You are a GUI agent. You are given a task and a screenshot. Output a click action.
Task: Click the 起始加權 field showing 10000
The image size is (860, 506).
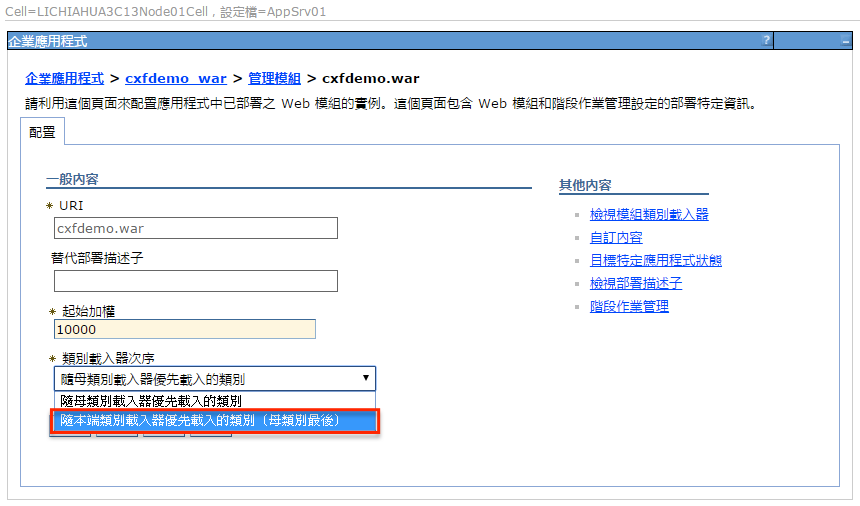[x=185, y=330]
